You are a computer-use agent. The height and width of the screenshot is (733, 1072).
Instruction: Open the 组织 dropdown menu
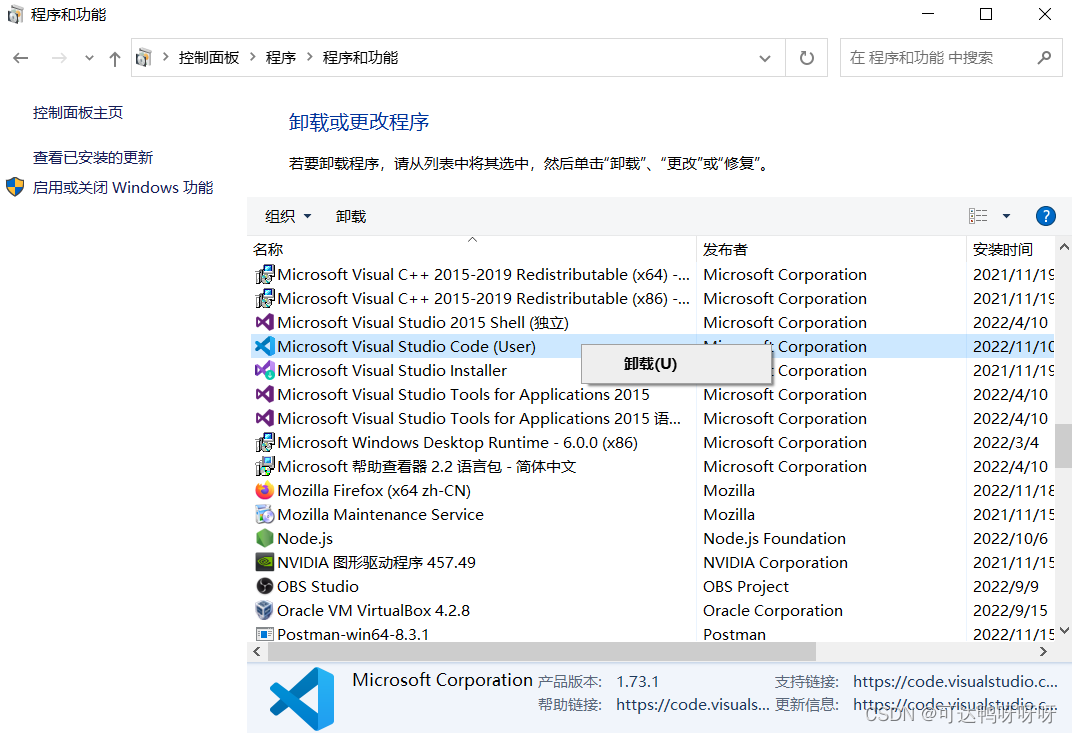pos(288,216)
